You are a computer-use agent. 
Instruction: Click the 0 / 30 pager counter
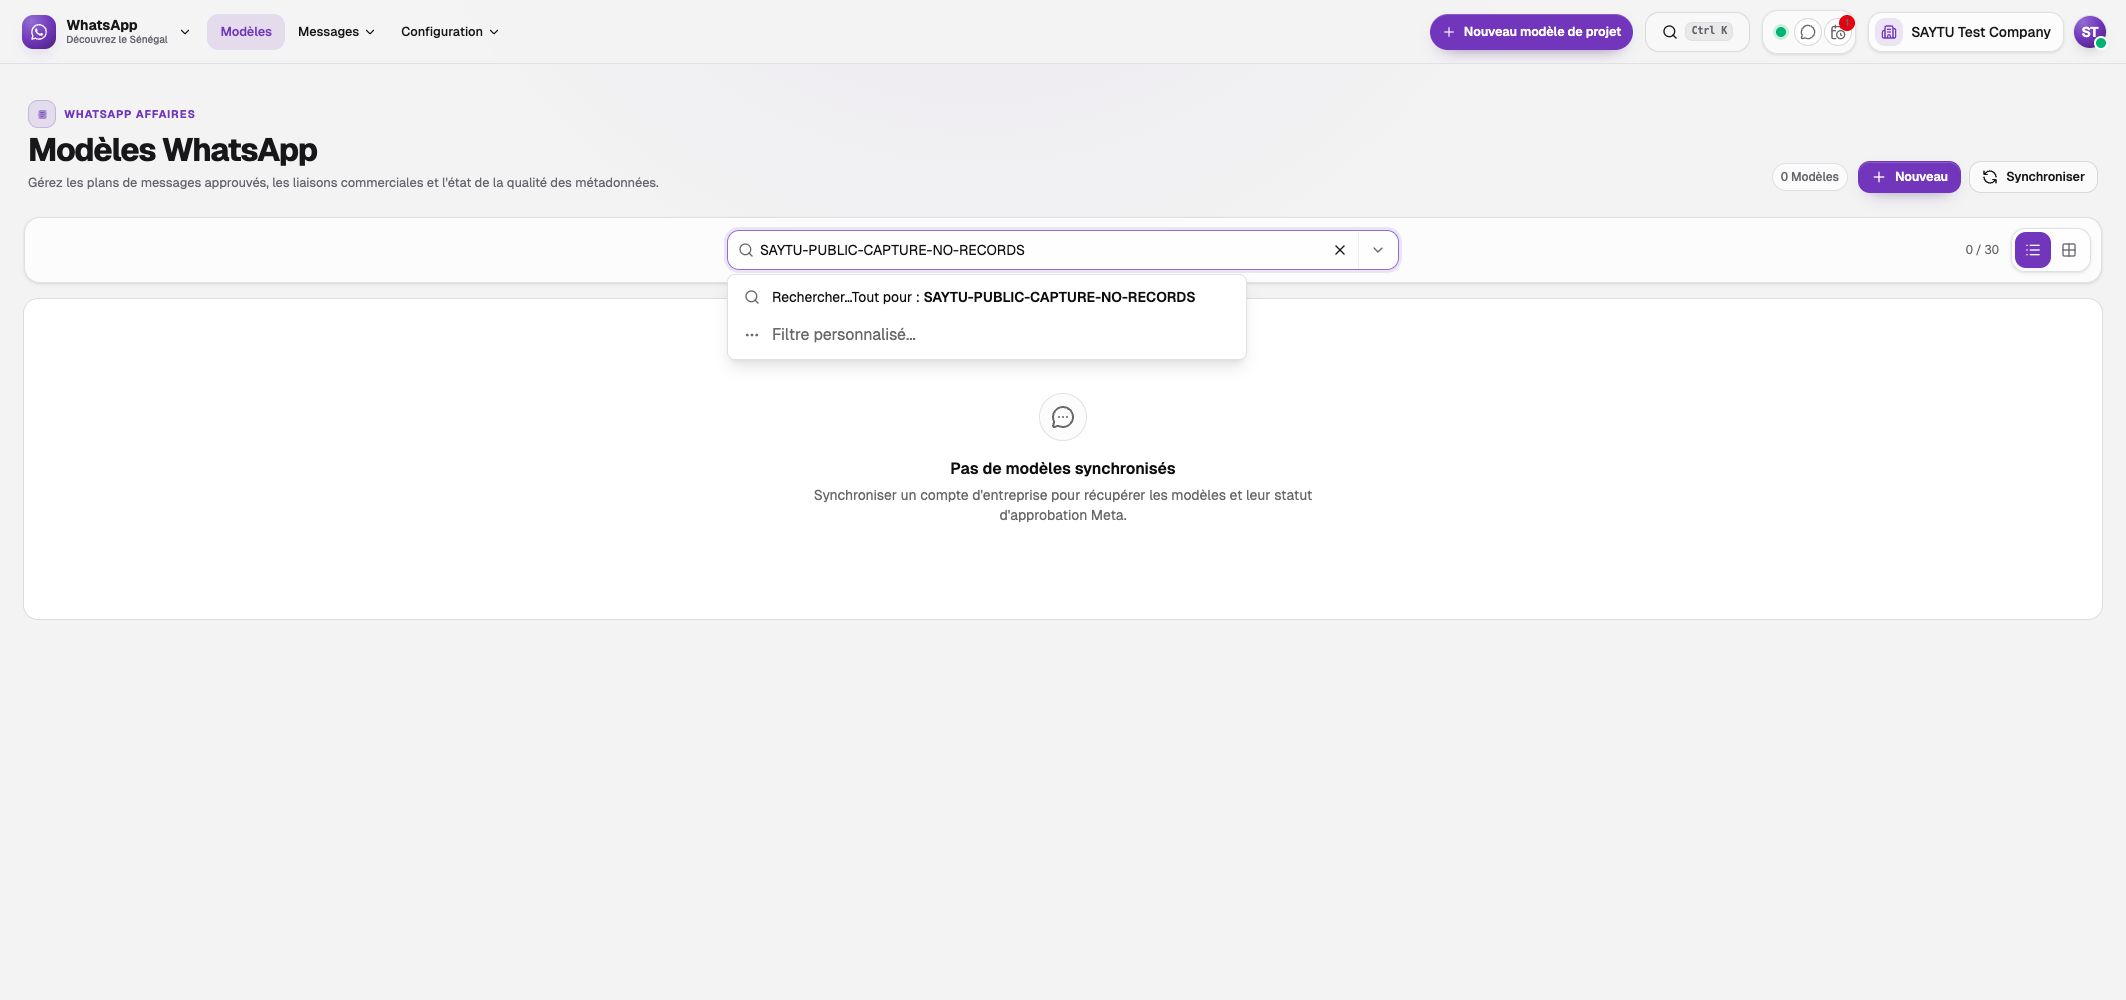1982,250
